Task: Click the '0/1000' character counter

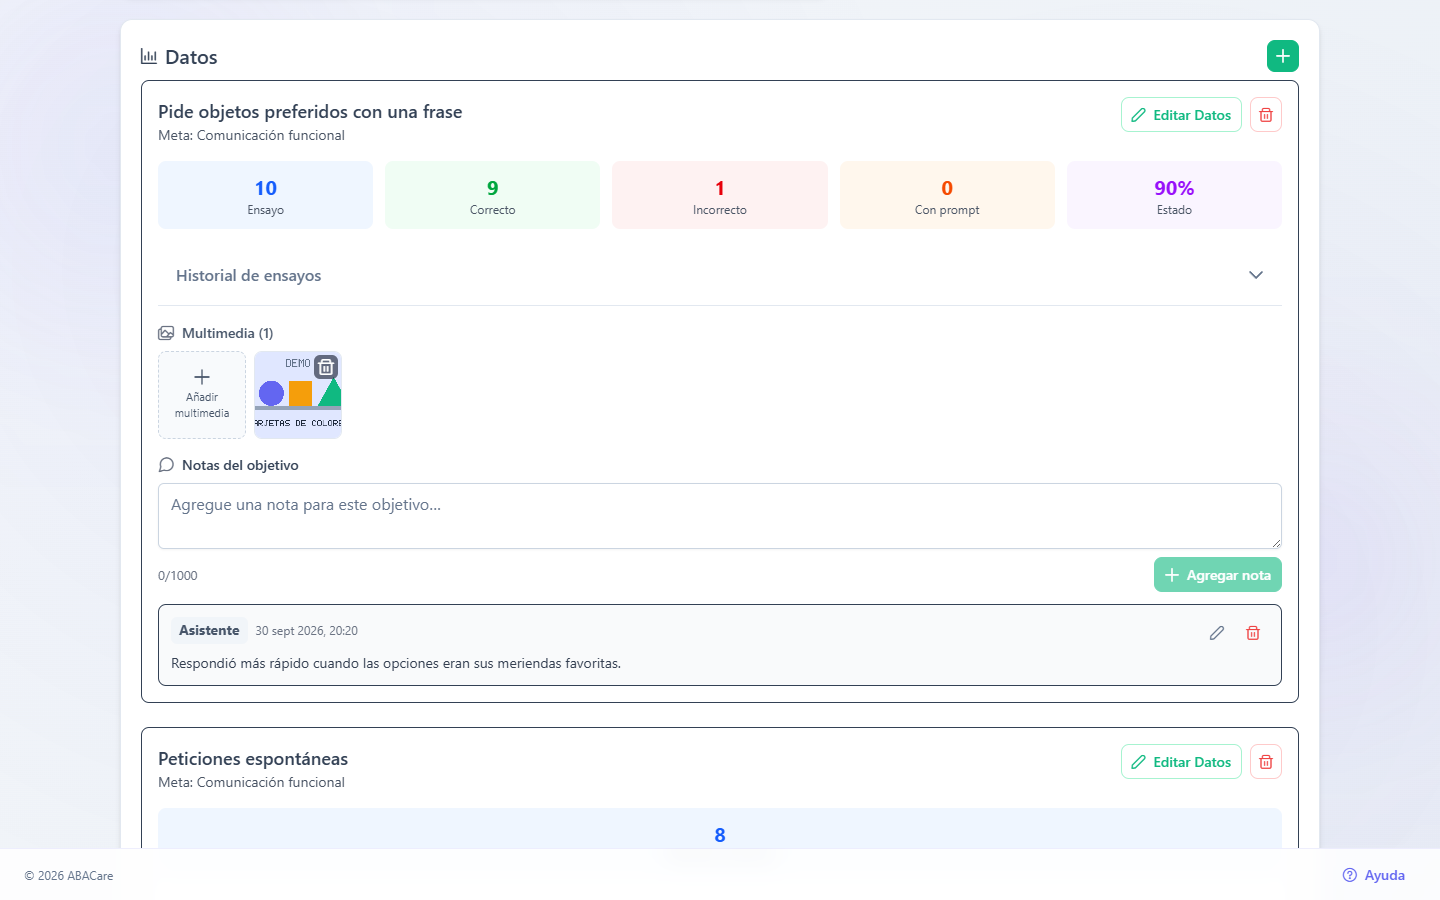Action: (178, 576)
